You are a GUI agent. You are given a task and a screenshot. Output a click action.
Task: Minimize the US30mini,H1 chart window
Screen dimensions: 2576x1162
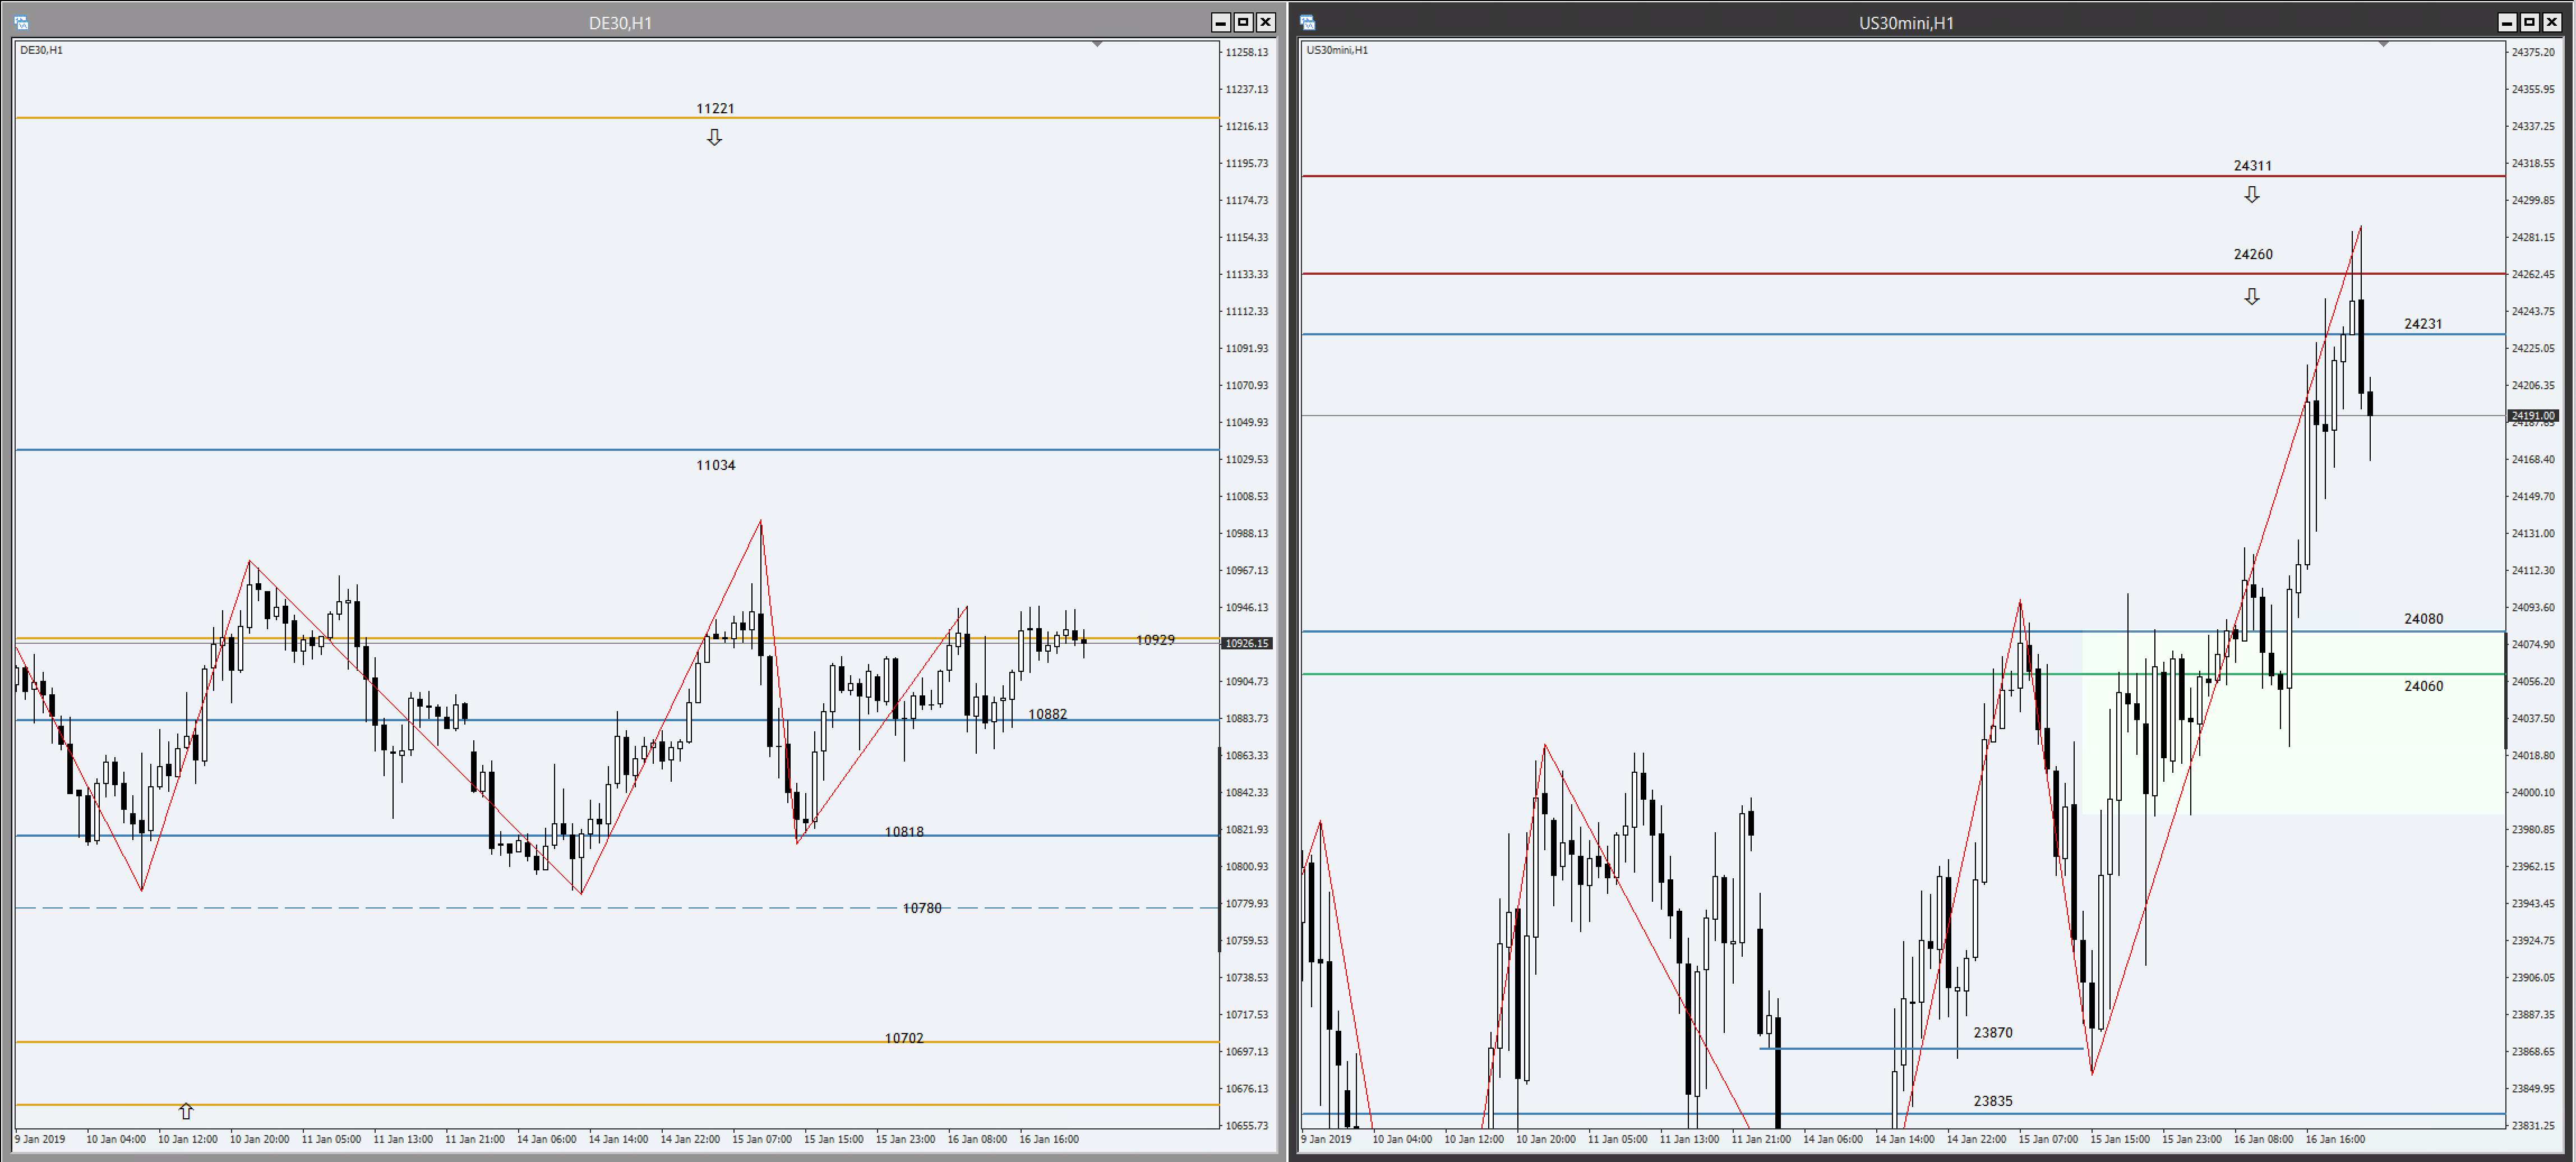click(2506, 22)
